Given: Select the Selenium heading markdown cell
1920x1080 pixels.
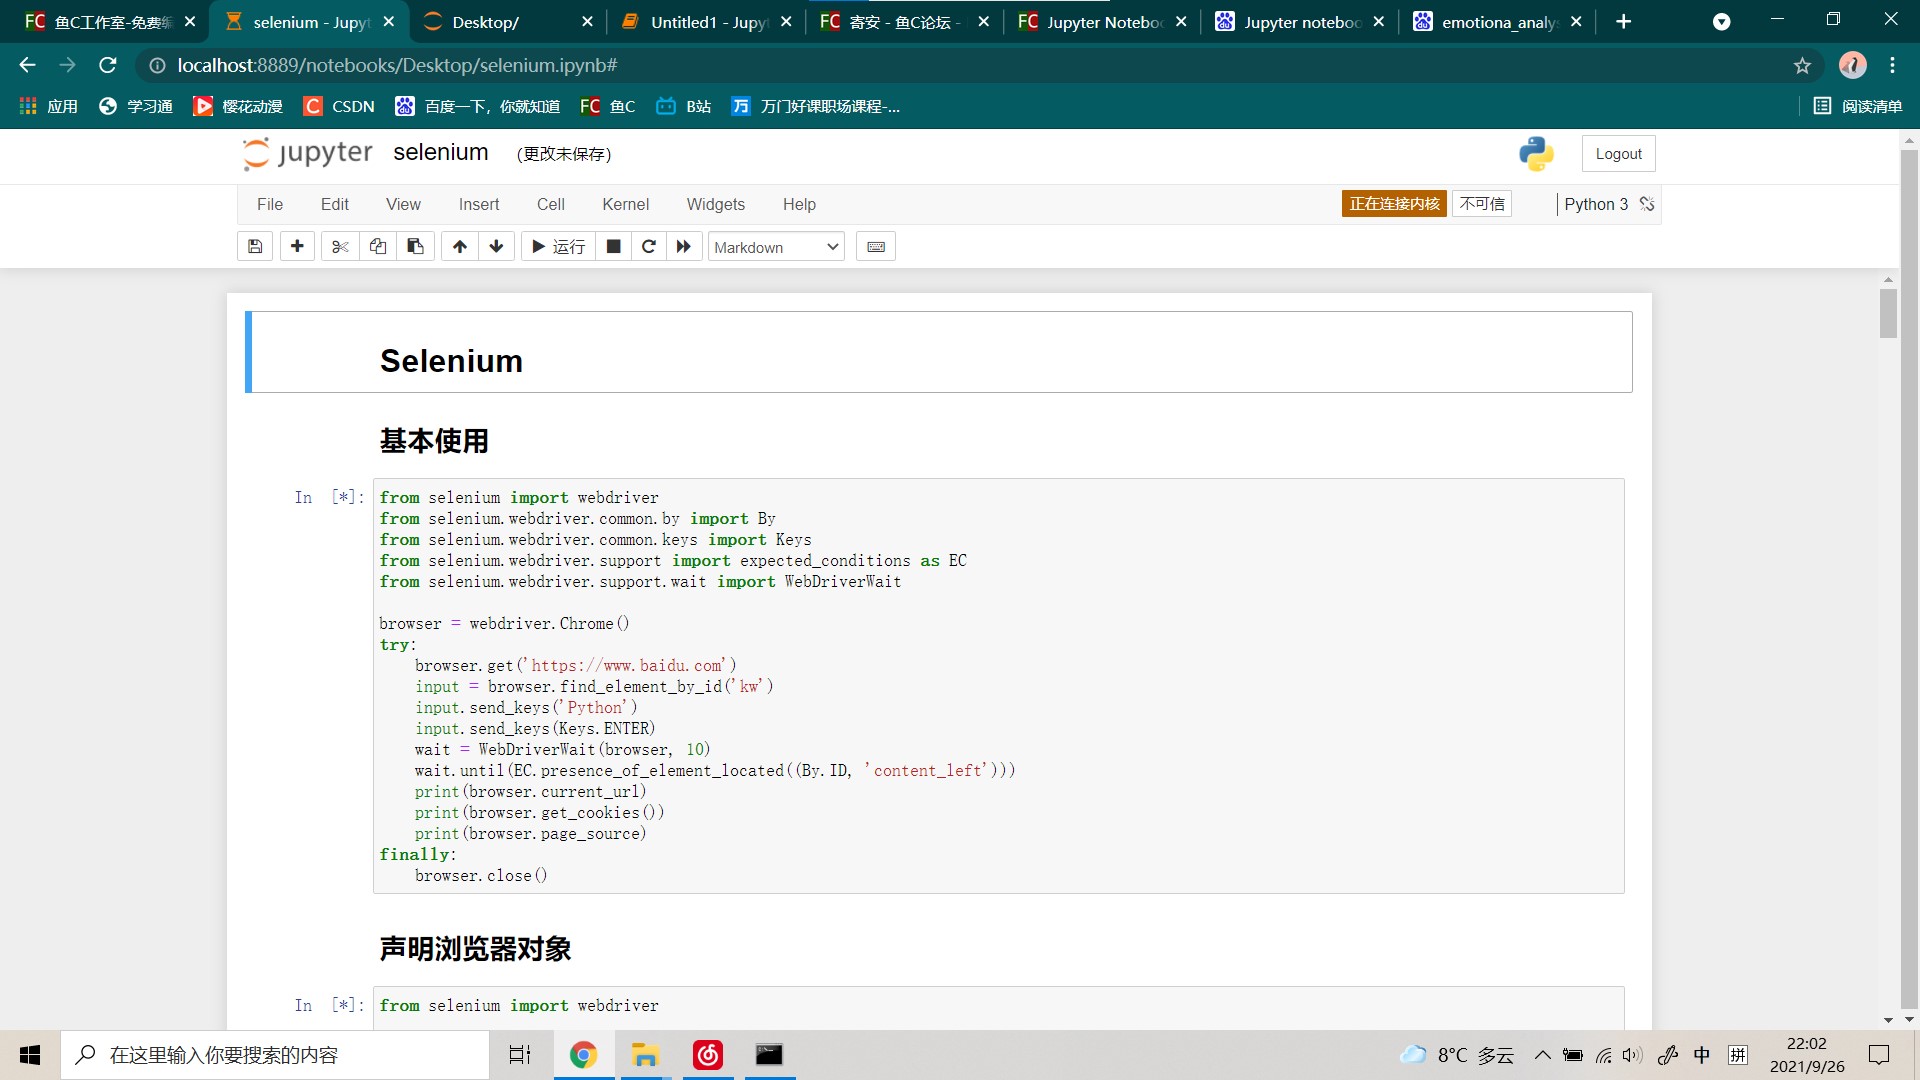Looking at the screenshot, I should [x=940, y=352].
